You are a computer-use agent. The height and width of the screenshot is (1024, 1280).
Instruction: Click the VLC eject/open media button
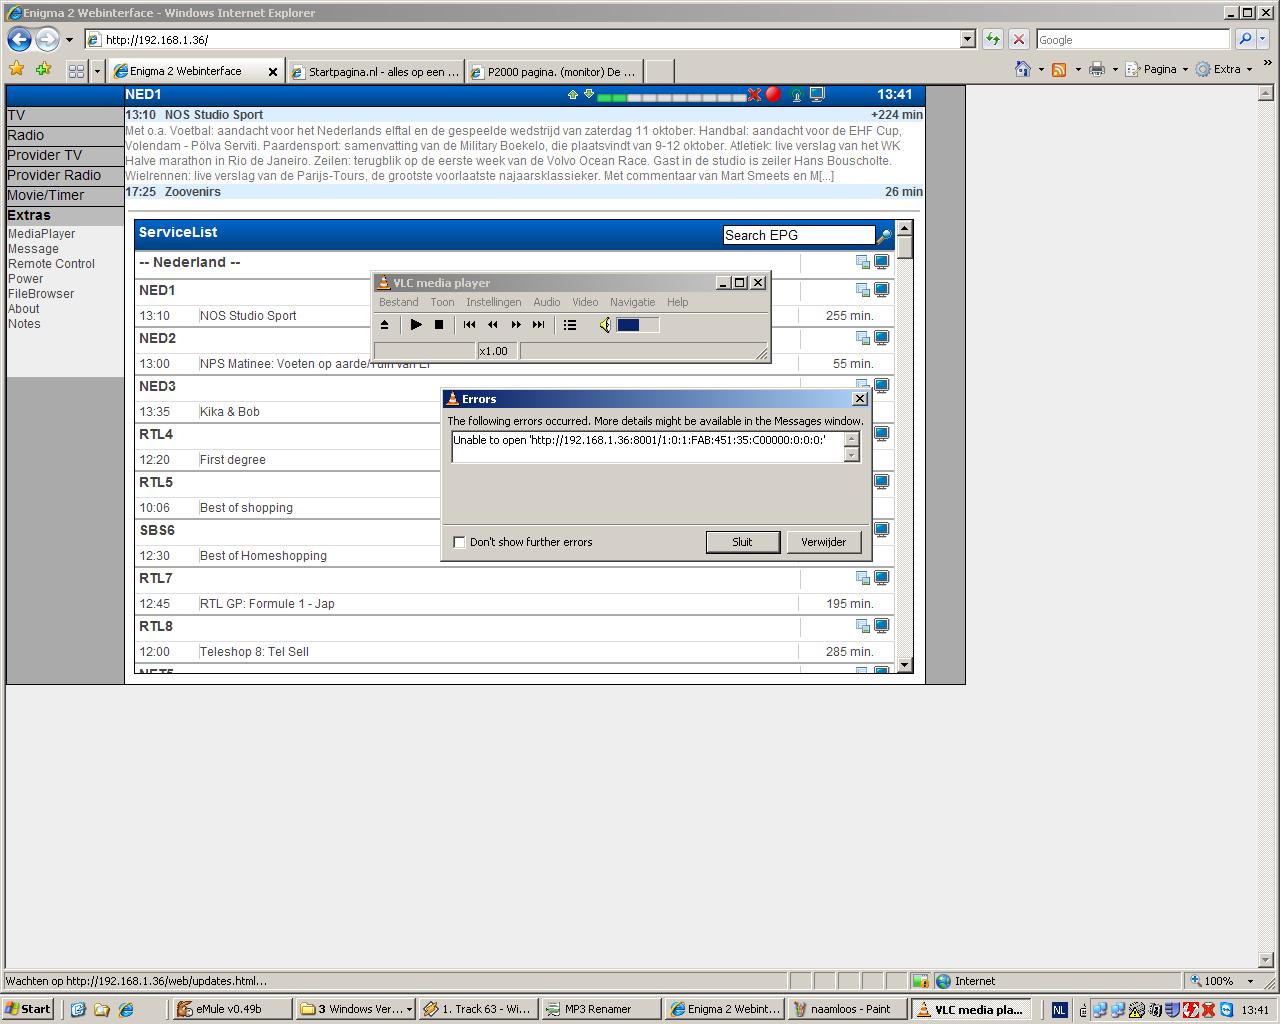coord(384,325)
